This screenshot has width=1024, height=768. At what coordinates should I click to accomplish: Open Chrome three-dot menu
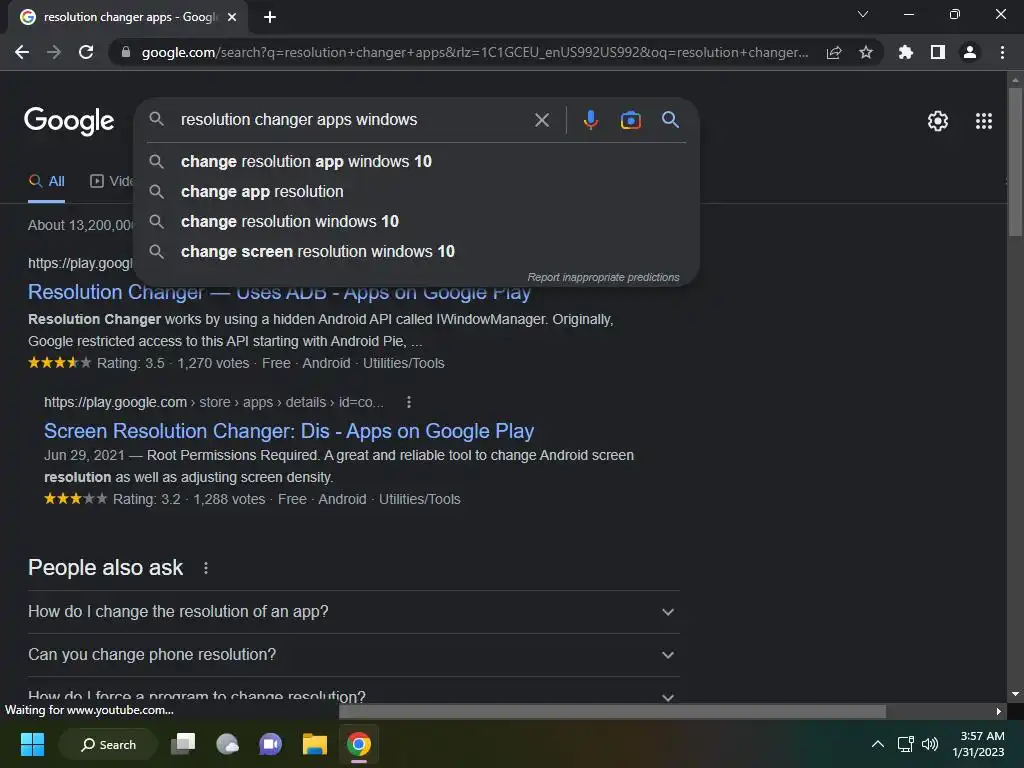1002,52
